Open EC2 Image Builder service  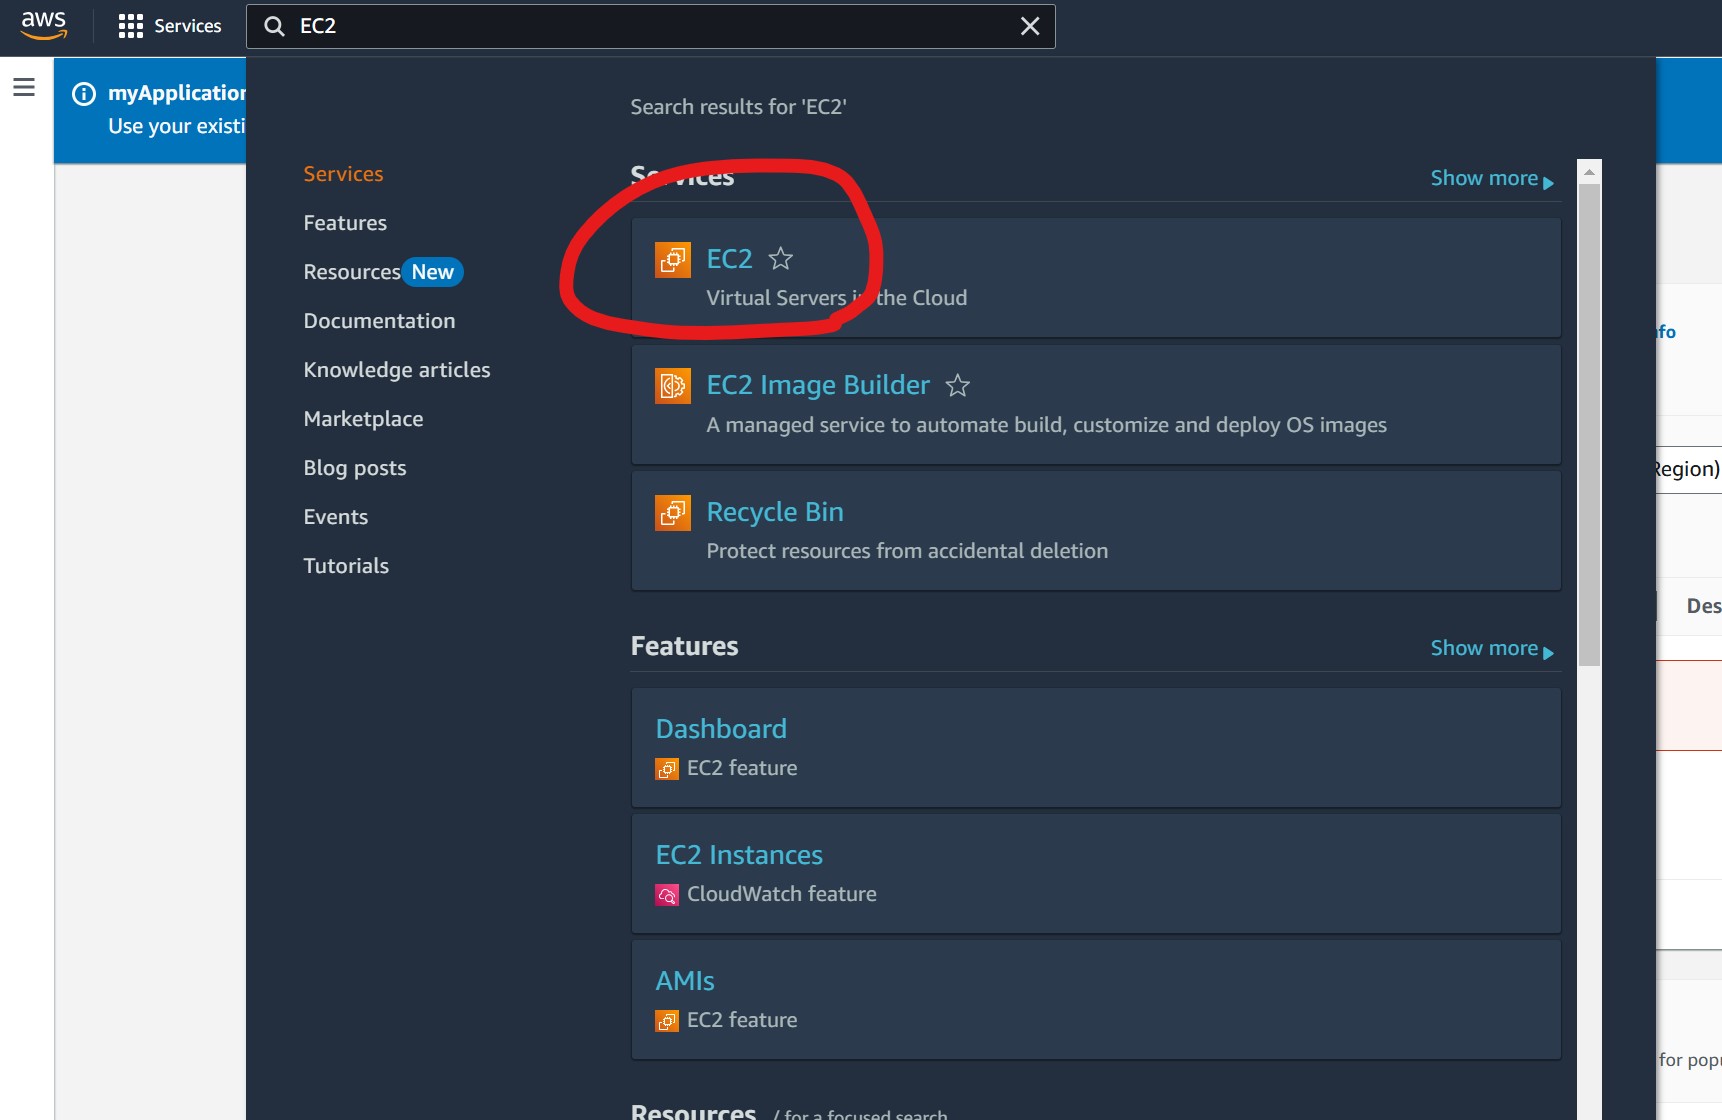click(x=818, y=385)
